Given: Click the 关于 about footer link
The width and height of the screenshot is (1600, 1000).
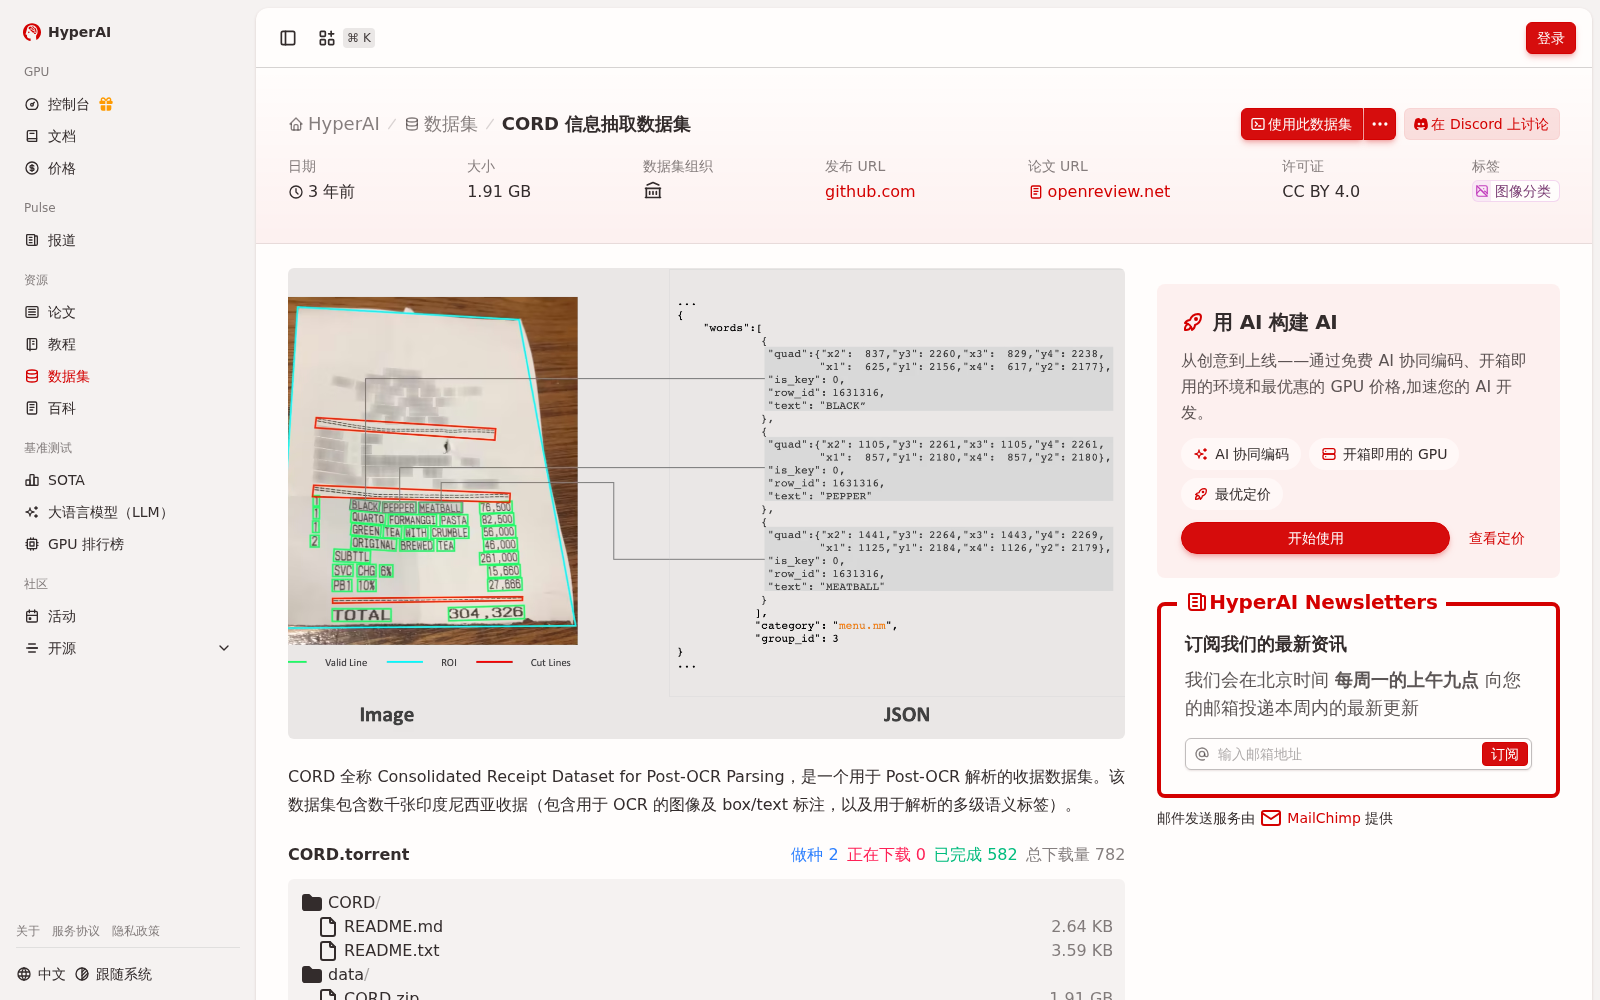Looking at the screenshot, I should [28, 931].
